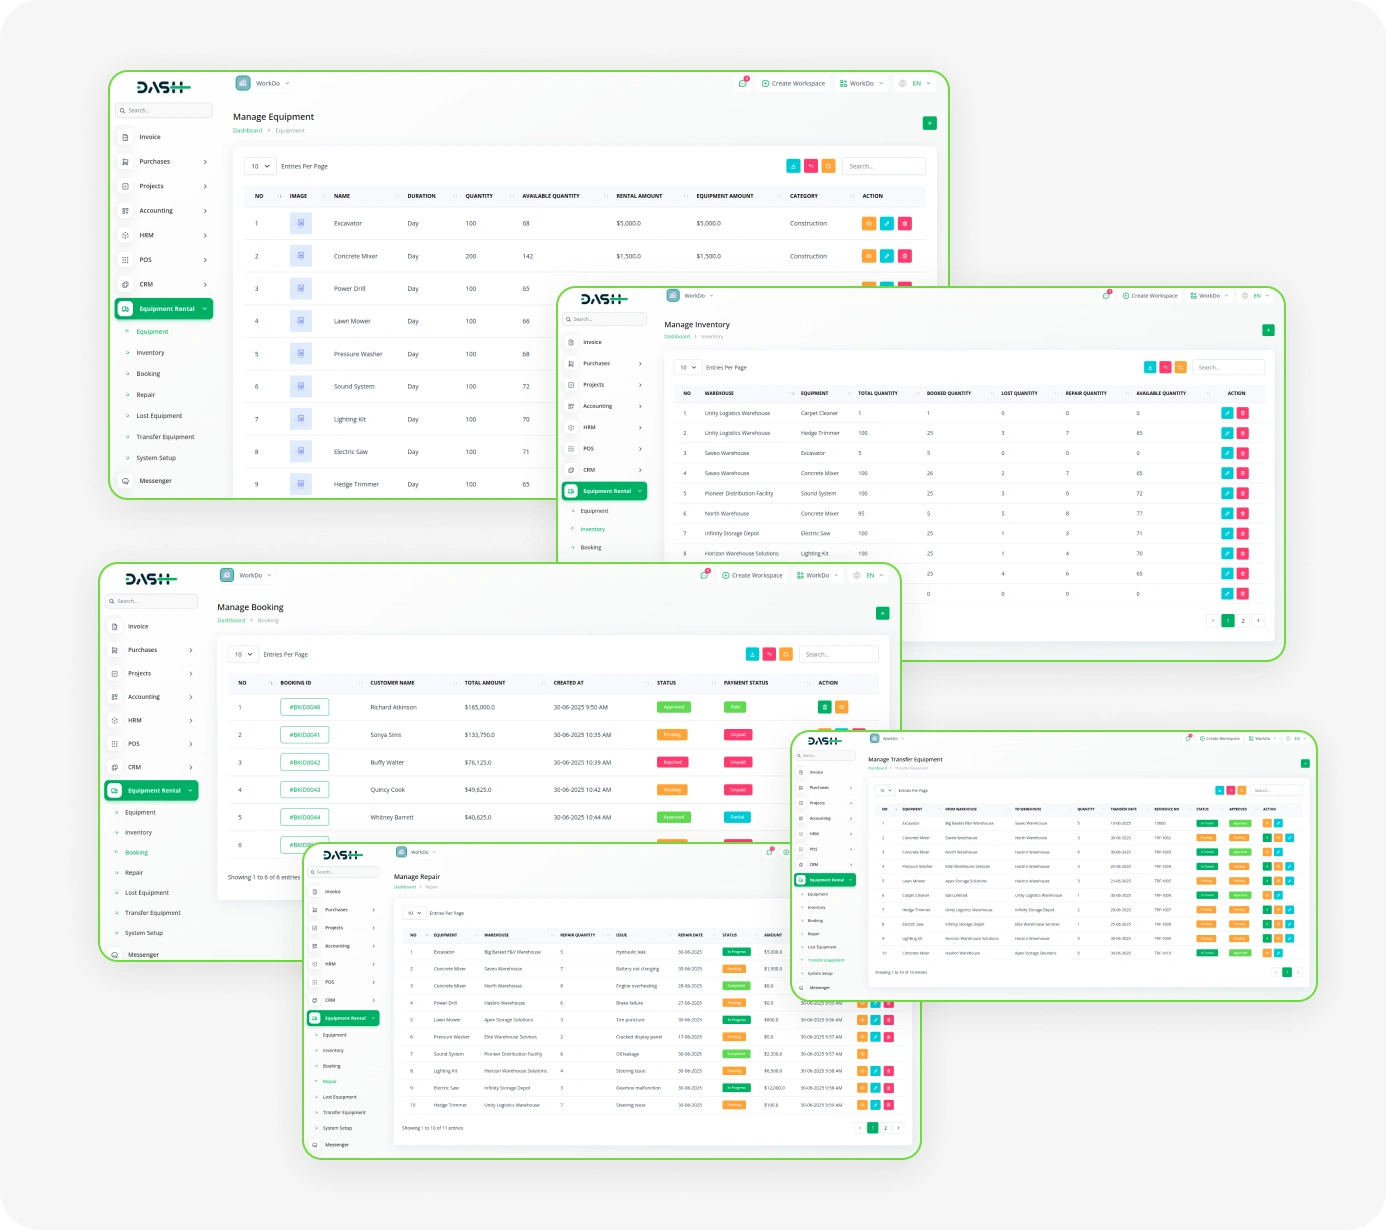
Task: Select Transfer Equipment in Manage Booking sidebar
Action: (152, 913)
